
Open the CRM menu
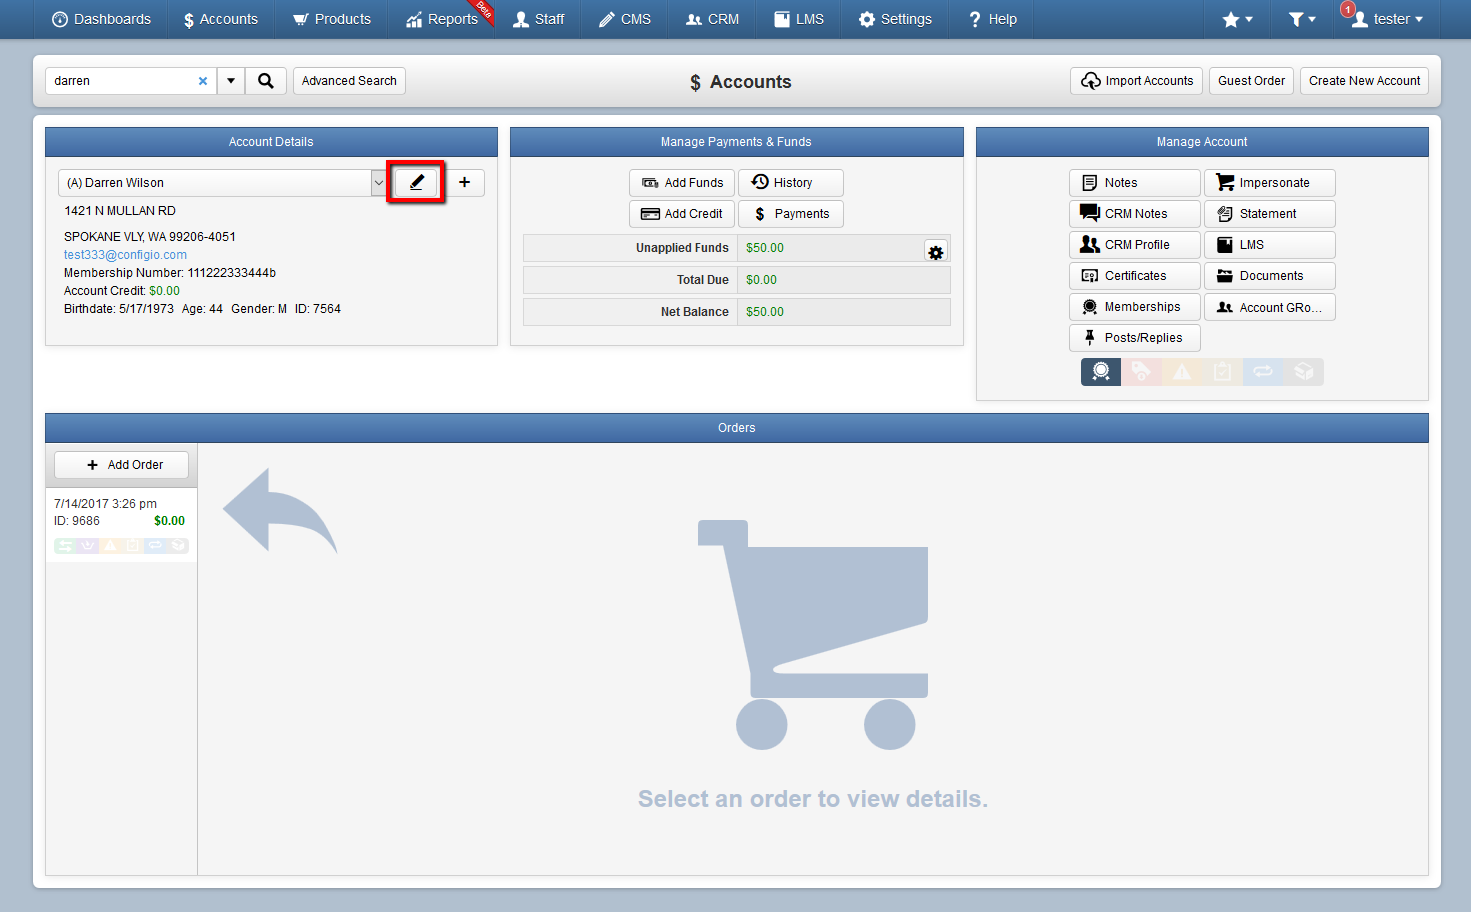click(x=712, y=19)
